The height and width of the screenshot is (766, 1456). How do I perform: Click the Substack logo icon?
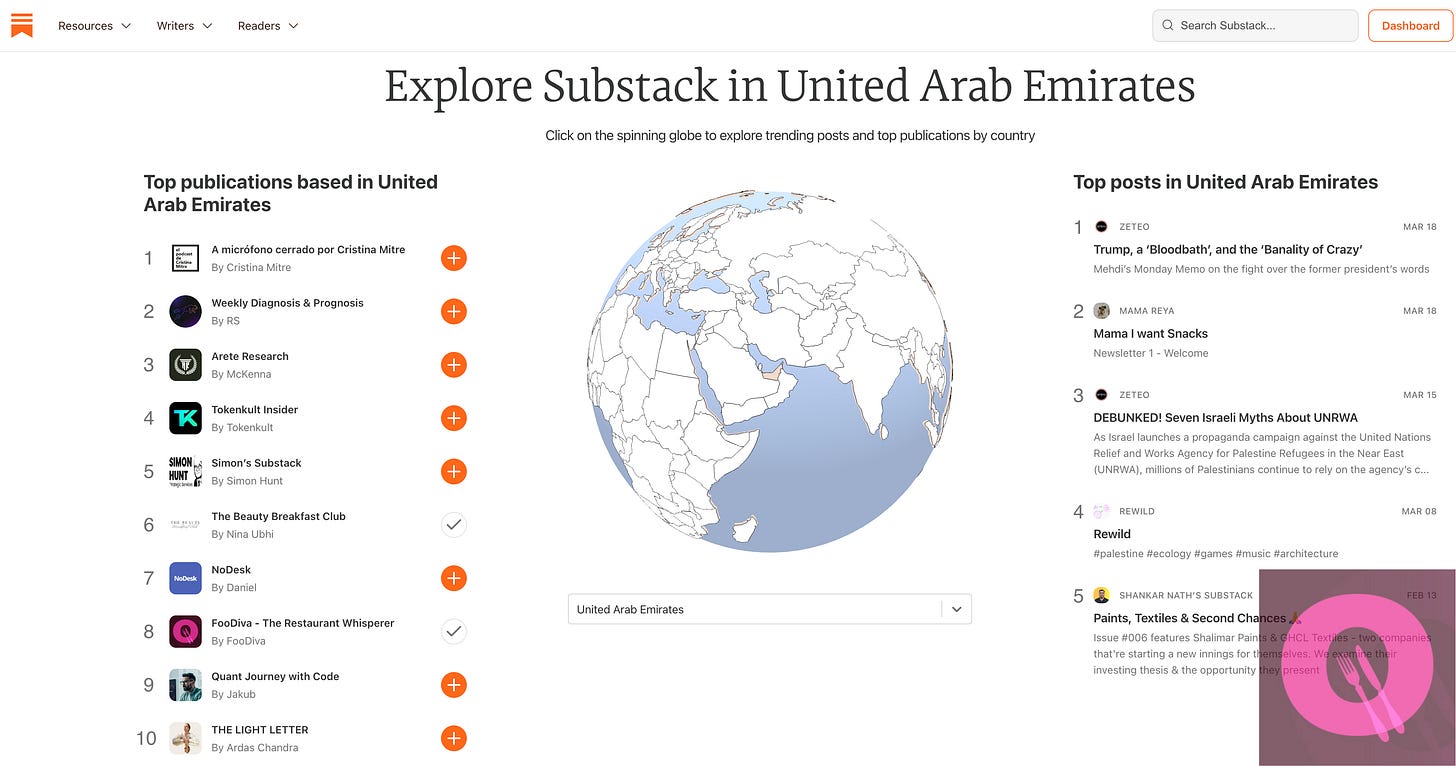(22, 25)
